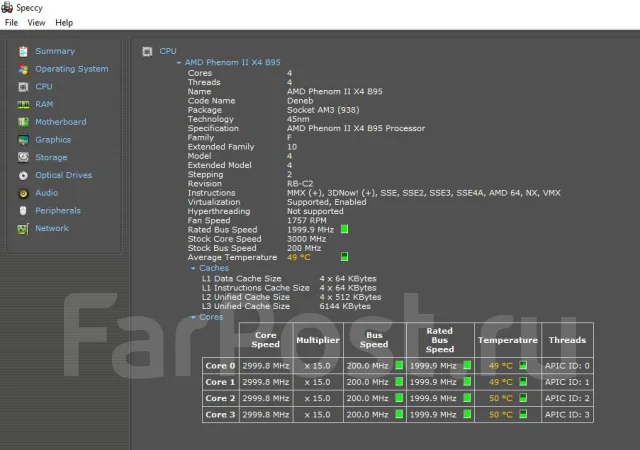Collapse the Cores section
The width and height of the screenshot is (640, 450).
click(193, 317)
